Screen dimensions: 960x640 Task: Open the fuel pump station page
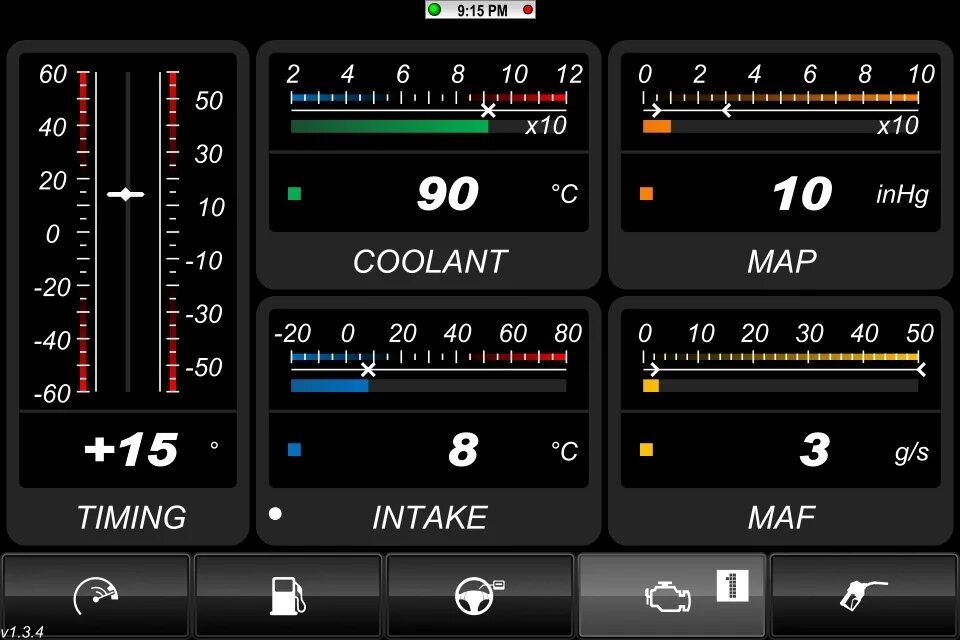(x=288, y=595)
